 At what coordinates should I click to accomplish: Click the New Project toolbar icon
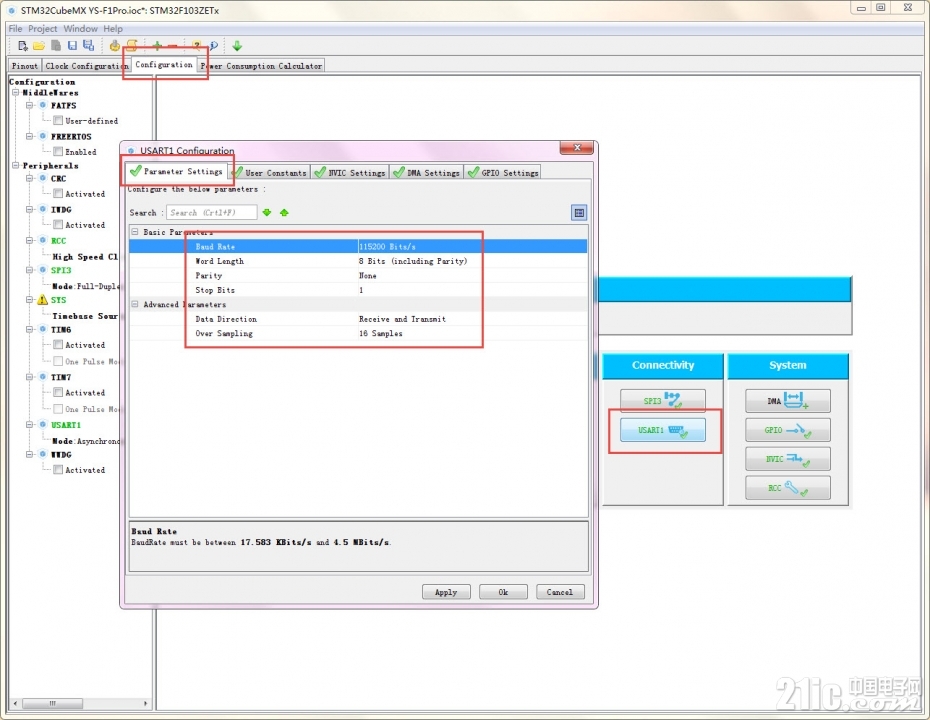pyautogui.click(x=23, y=46)
